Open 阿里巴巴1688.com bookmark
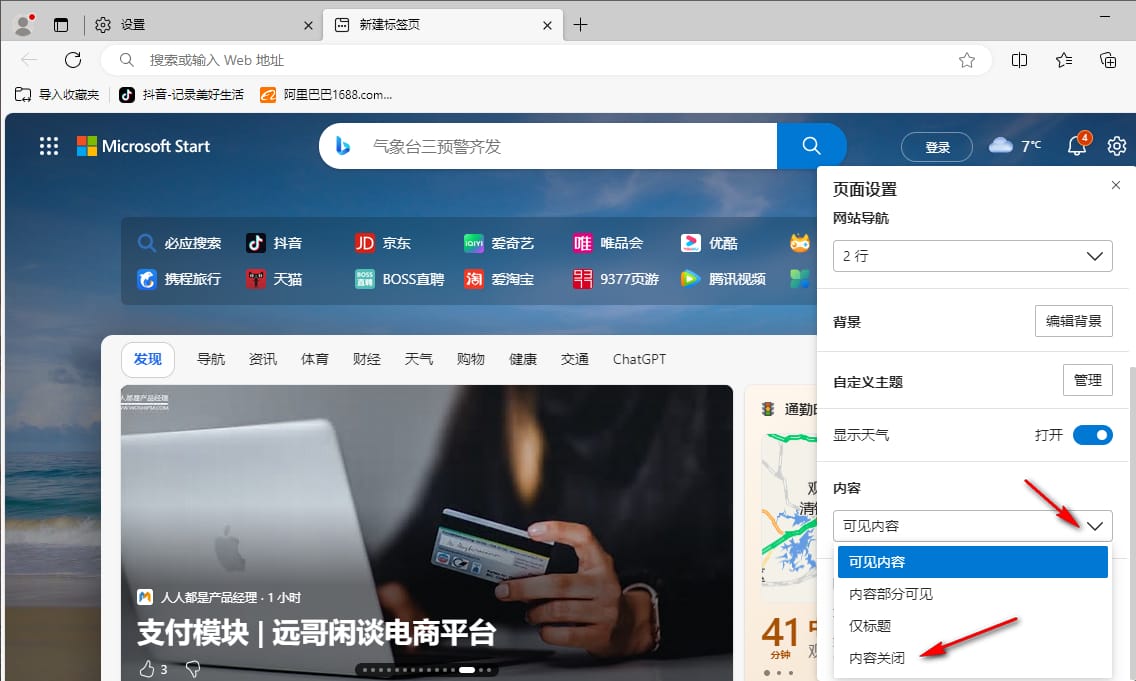This screenshot has width=1136, height=681. (326, 94)
